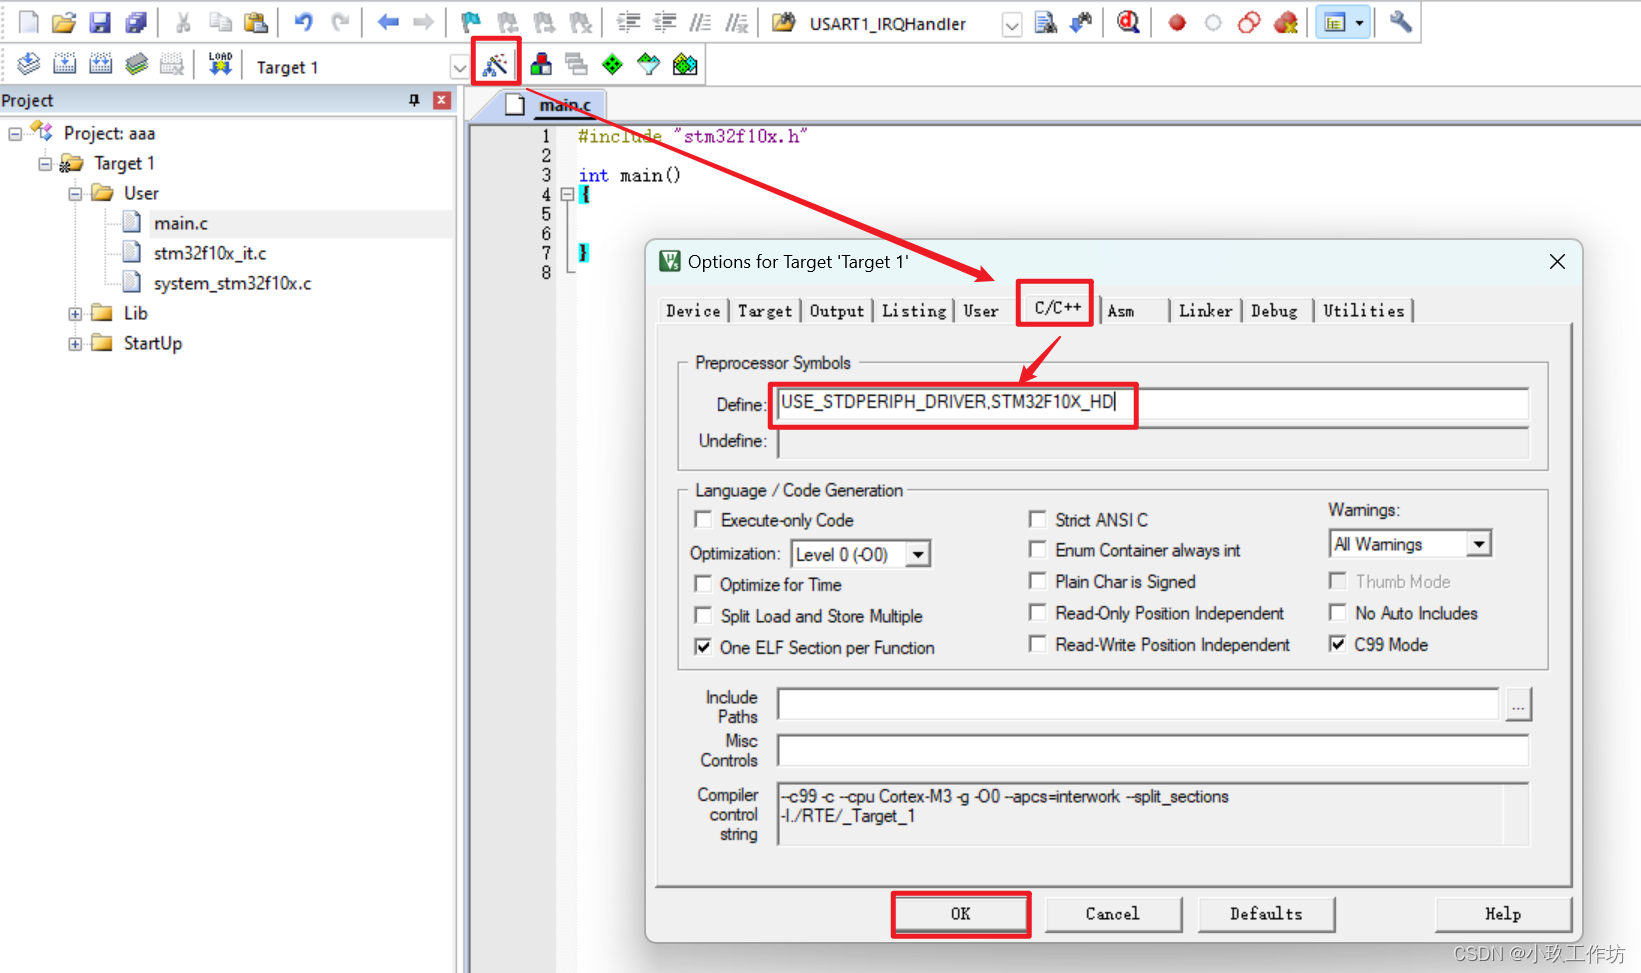Viewport: 1641px width, 973px height.
Task: Click the Include Paths text field
Action: pos(1138,704)
